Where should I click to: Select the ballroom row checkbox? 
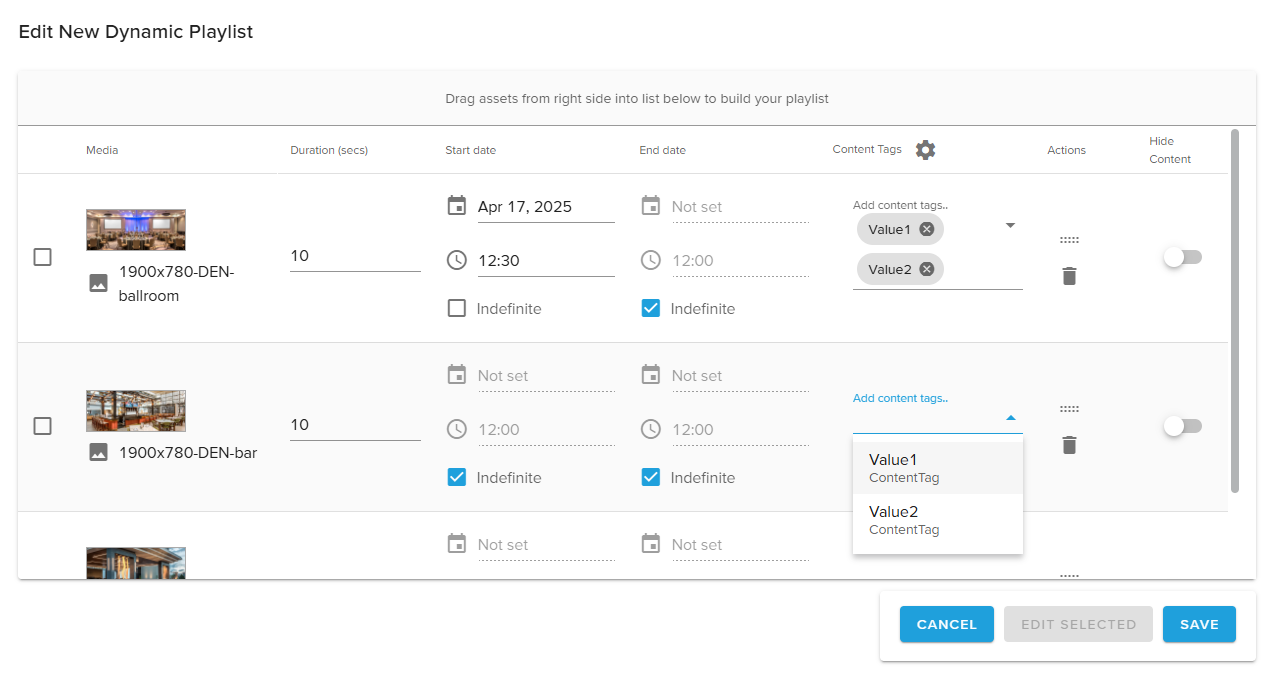pos(43,257)
